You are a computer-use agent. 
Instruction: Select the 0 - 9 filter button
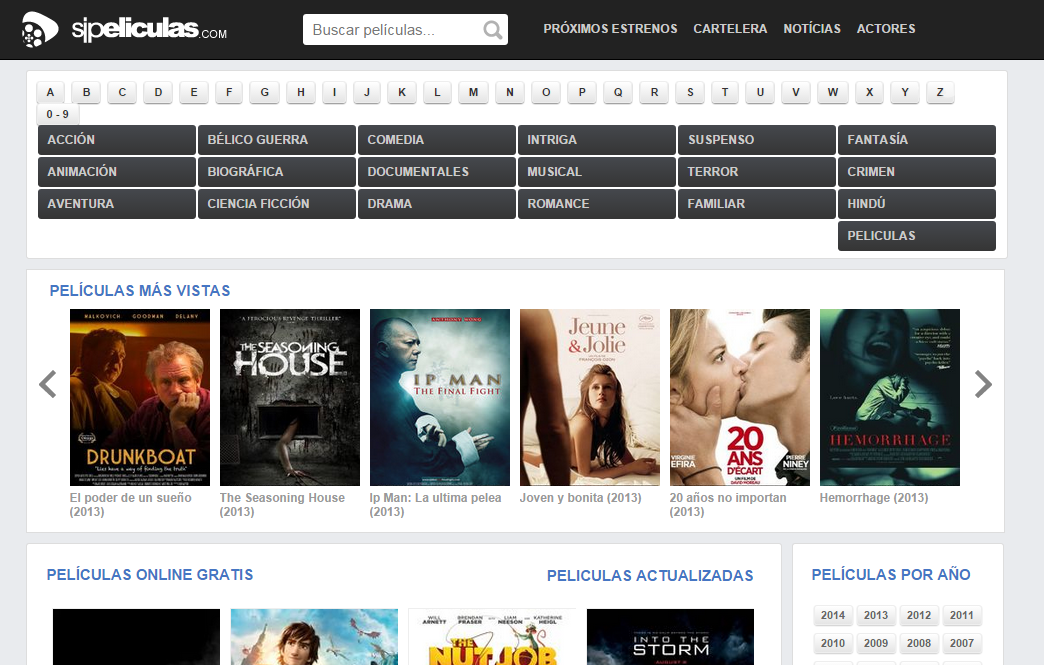(57, 114)
